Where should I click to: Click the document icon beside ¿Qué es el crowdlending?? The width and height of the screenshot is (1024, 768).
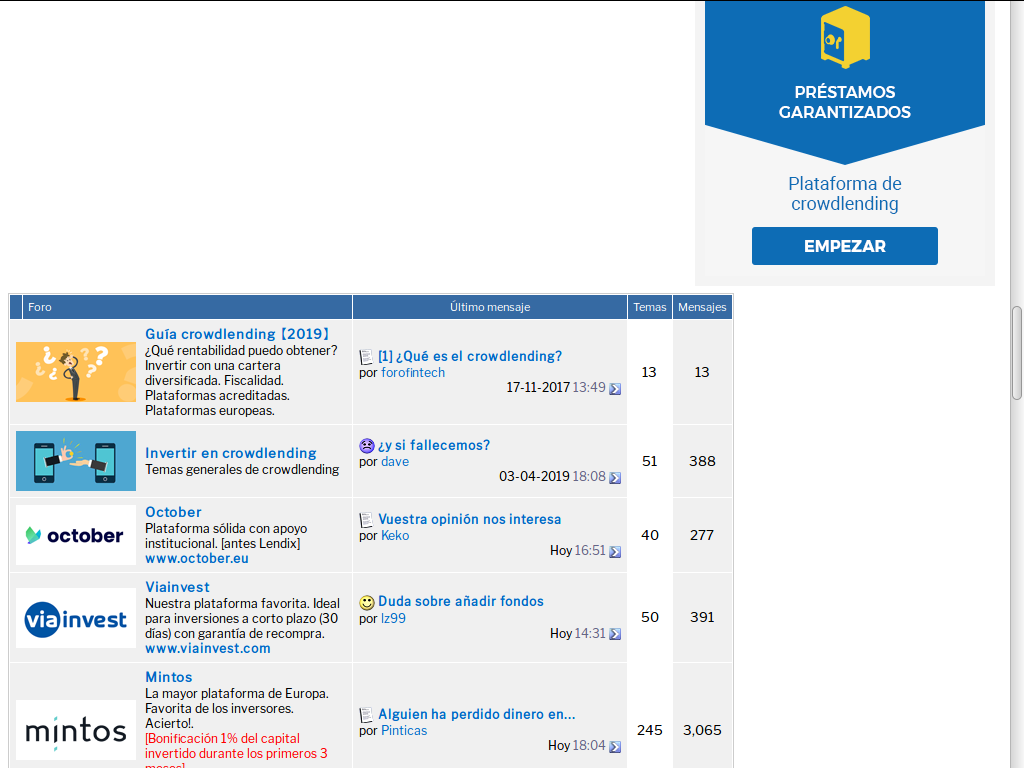coord(366,357)
